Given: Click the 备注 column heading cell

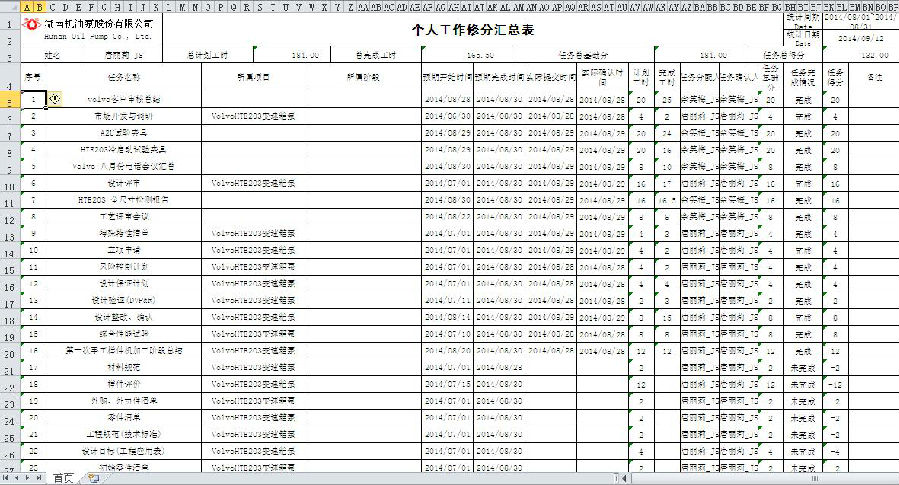Looking at the screenshot, I should [874, 77].
